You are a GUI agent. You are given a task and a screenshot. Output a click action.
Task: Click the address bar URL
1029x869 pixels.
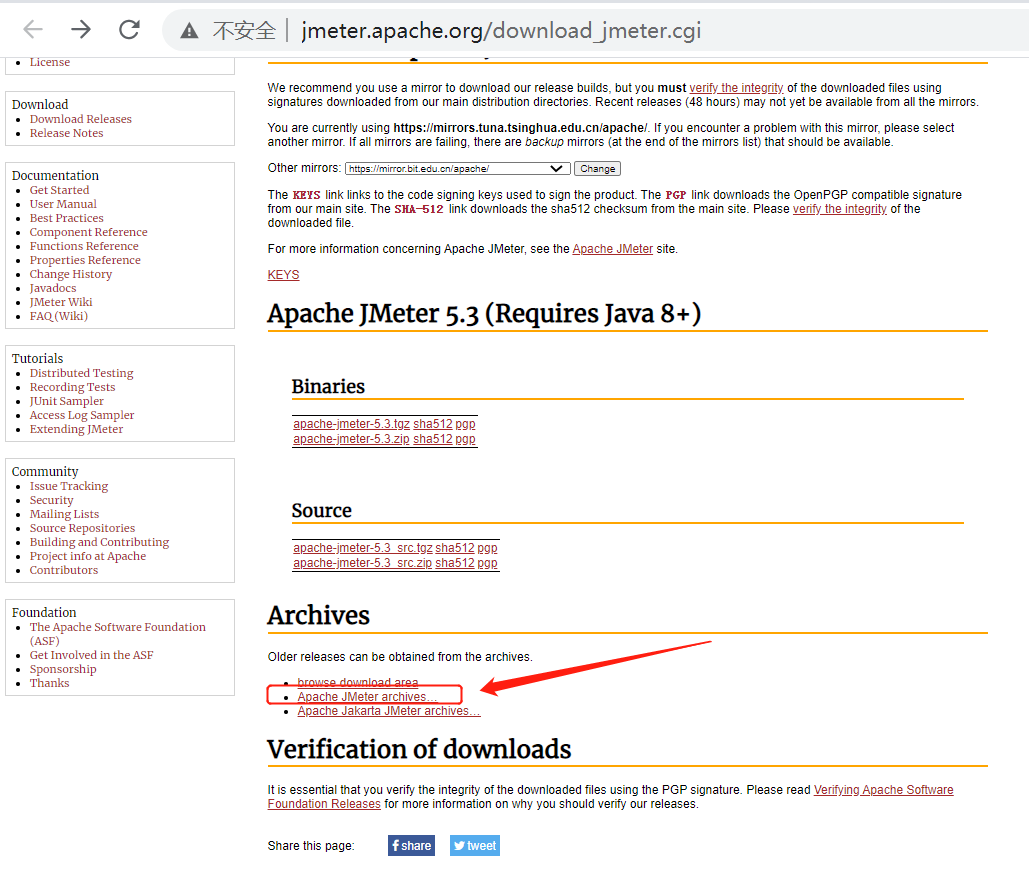coord(501,30)
